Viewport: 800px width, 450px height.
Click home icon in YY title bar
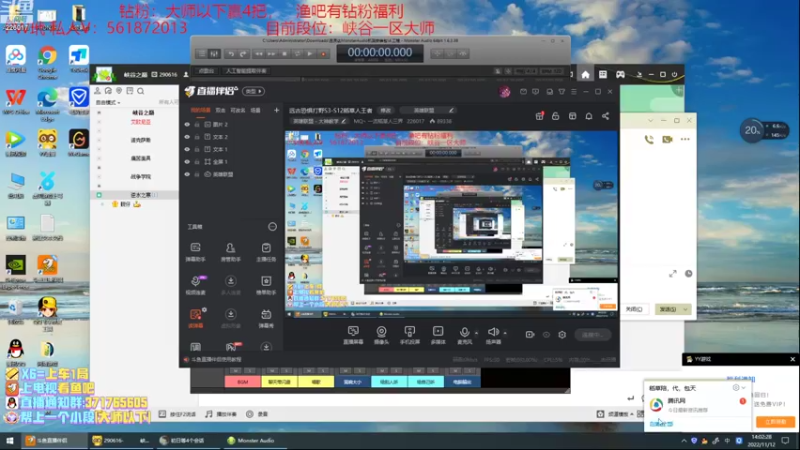(x=585, y=74)
